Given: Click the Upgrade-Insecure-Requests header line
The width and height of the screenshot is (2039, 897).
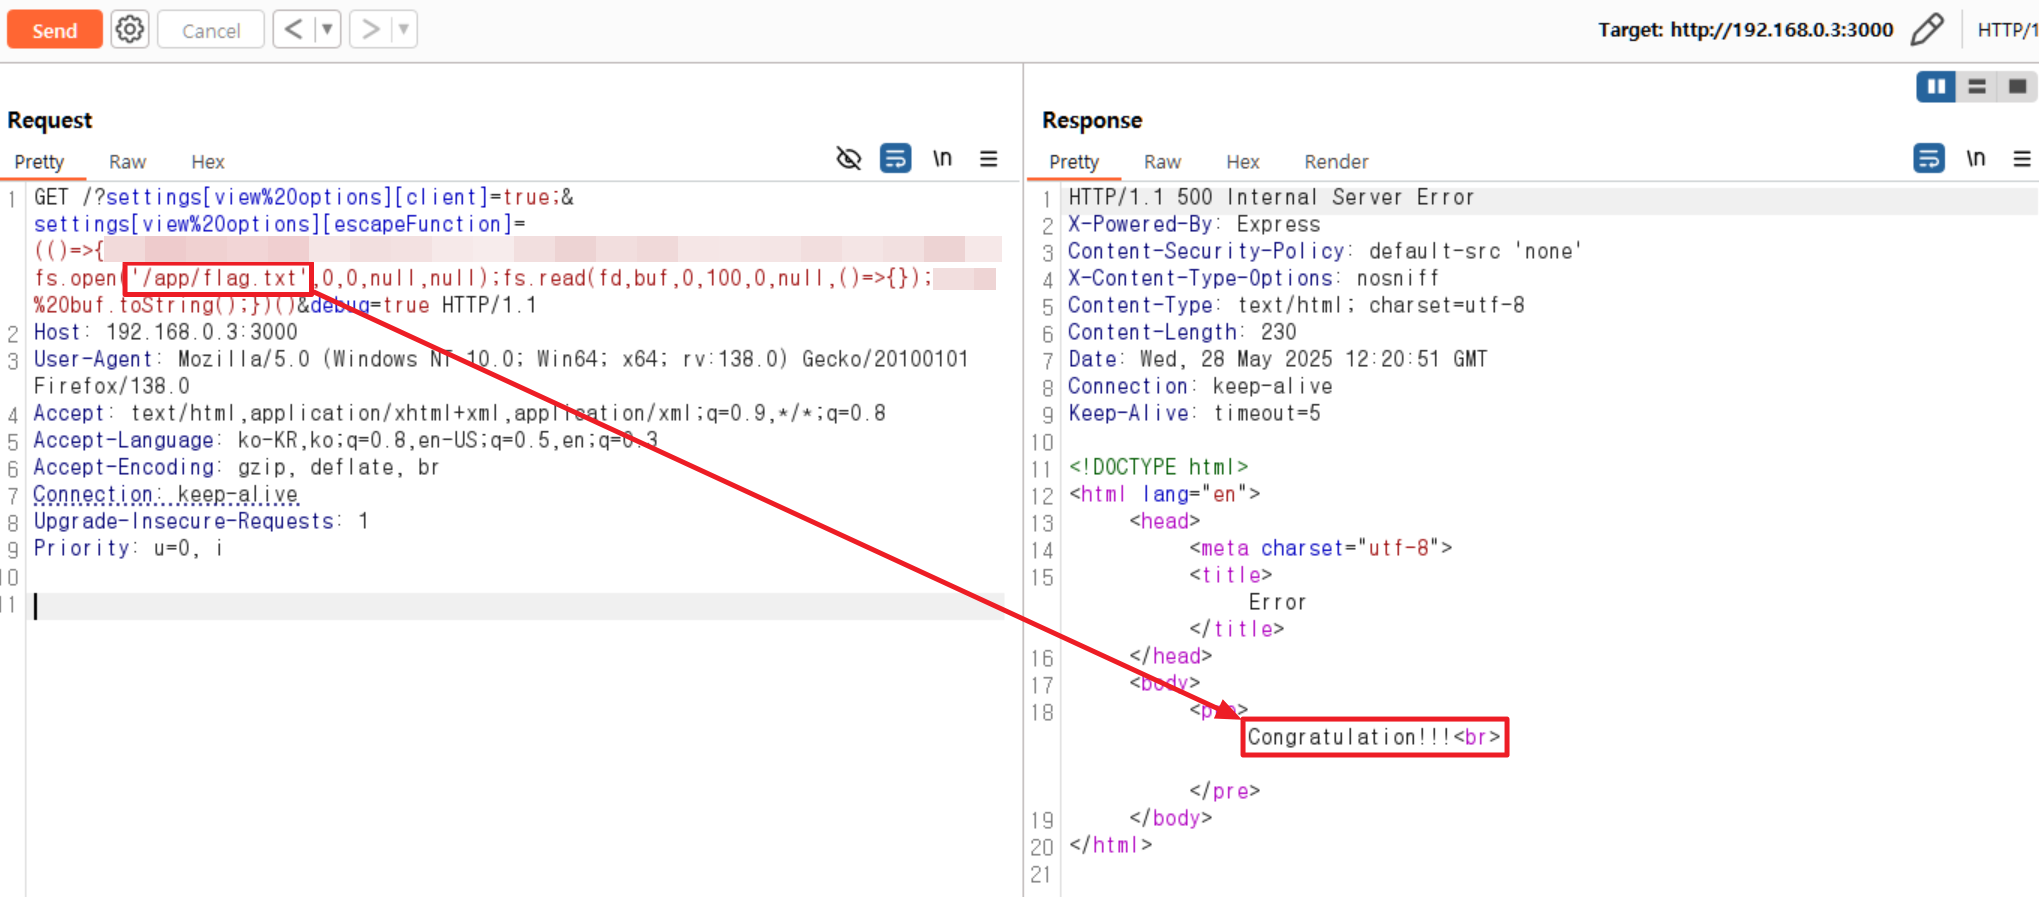Looking at the screenshot, I should click(x=201, y=521).
